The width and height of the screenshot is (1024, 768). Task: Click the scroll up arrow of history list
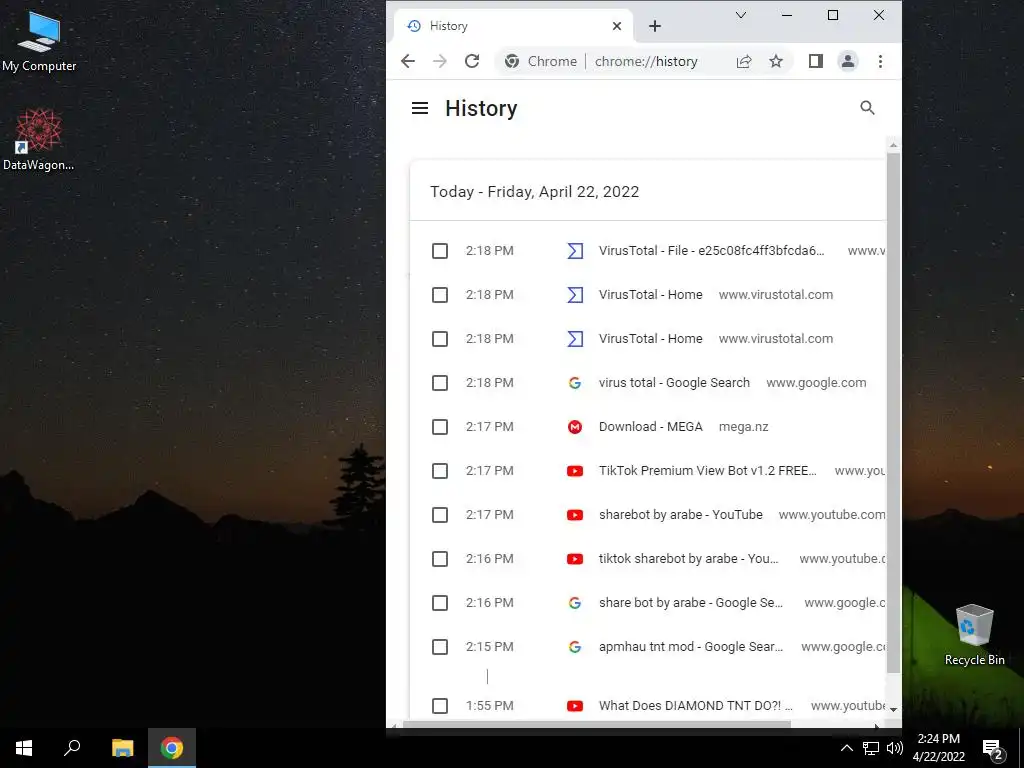(893, 145)
